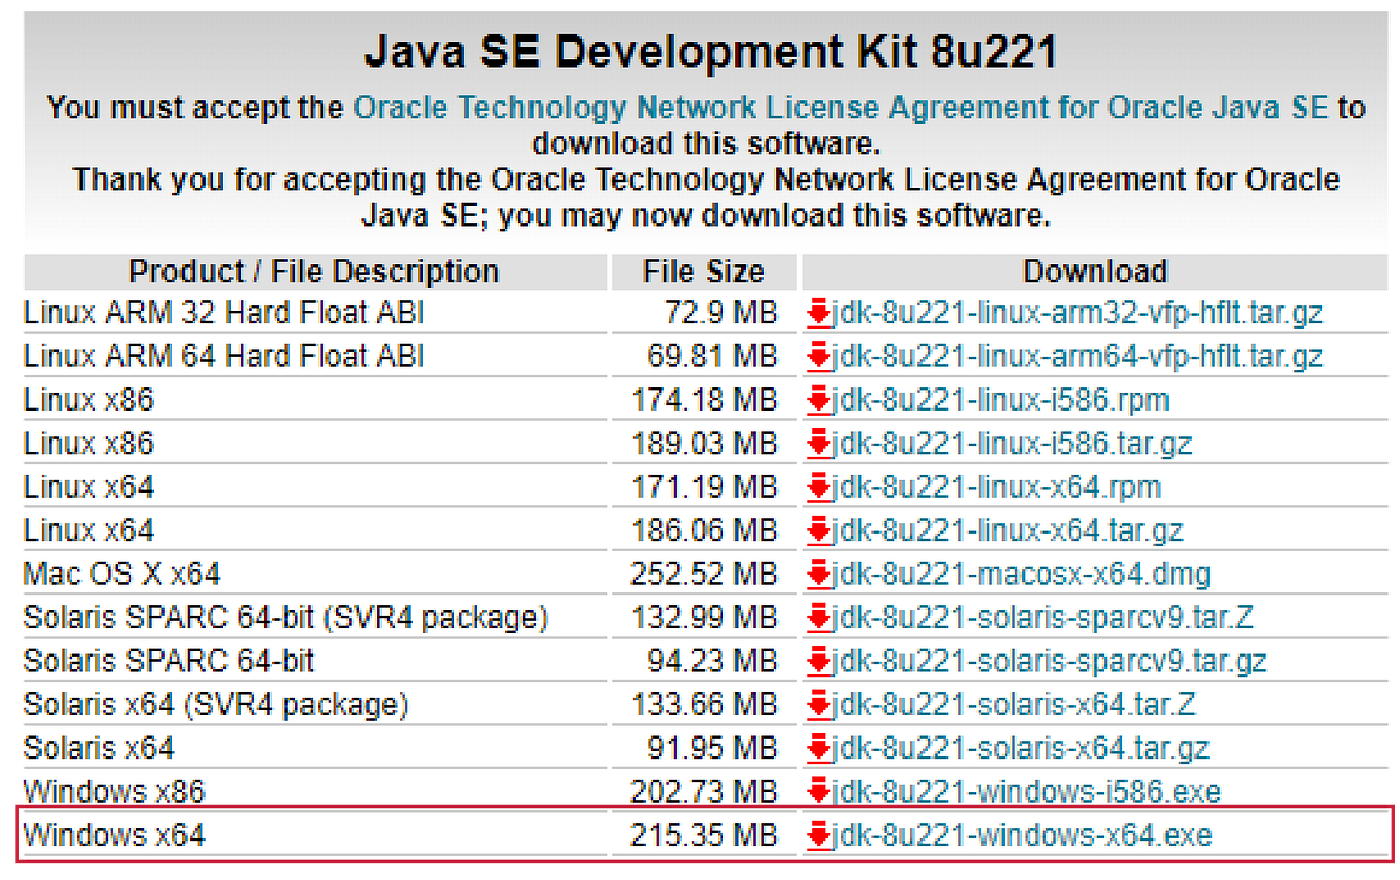Click the 202.73 MB file size cell
This screenshot has height=880, width=1400.
(x=704, y=791)
